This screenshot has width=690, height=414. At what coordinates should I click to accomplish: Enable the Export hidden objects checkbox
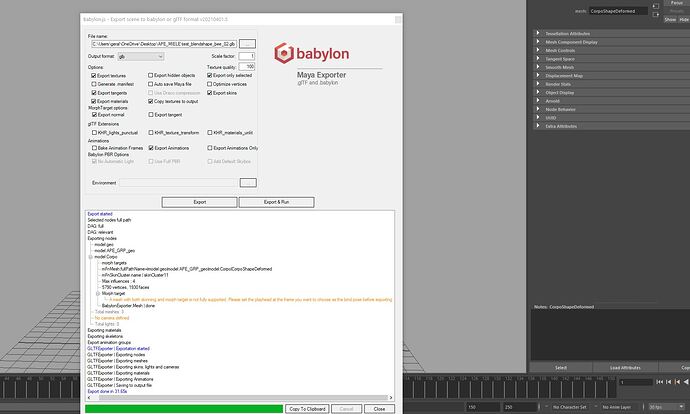(x=150, y=76)
